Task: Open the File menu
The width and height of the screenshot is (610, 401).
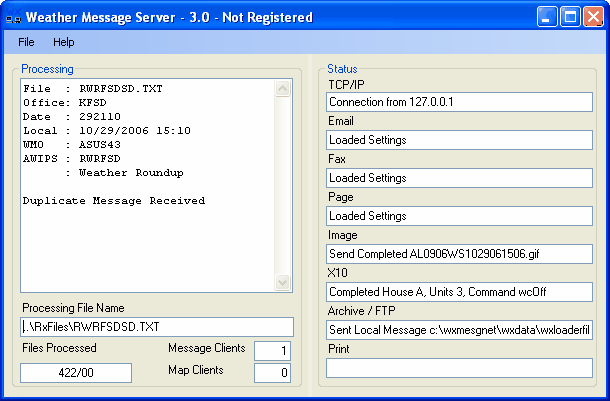Action: 26,43
